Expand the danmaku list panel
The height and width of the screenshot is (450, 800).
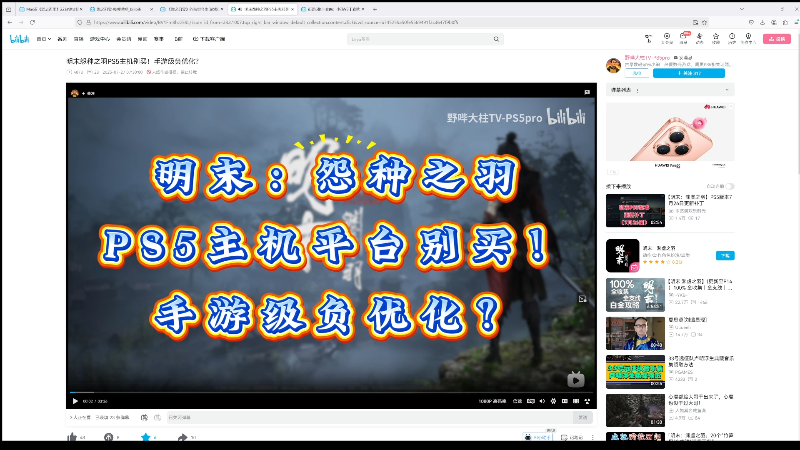670,90
